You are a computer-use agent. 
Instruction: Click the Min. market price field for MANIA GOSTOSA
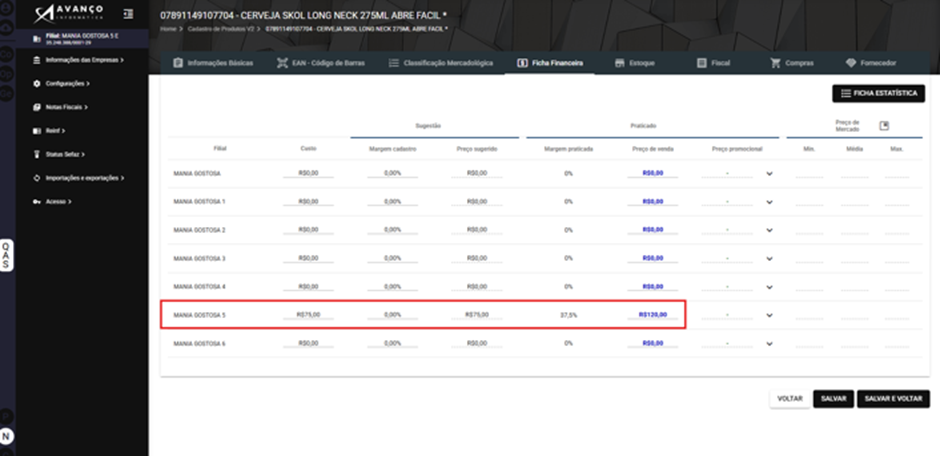pos(809,174)
